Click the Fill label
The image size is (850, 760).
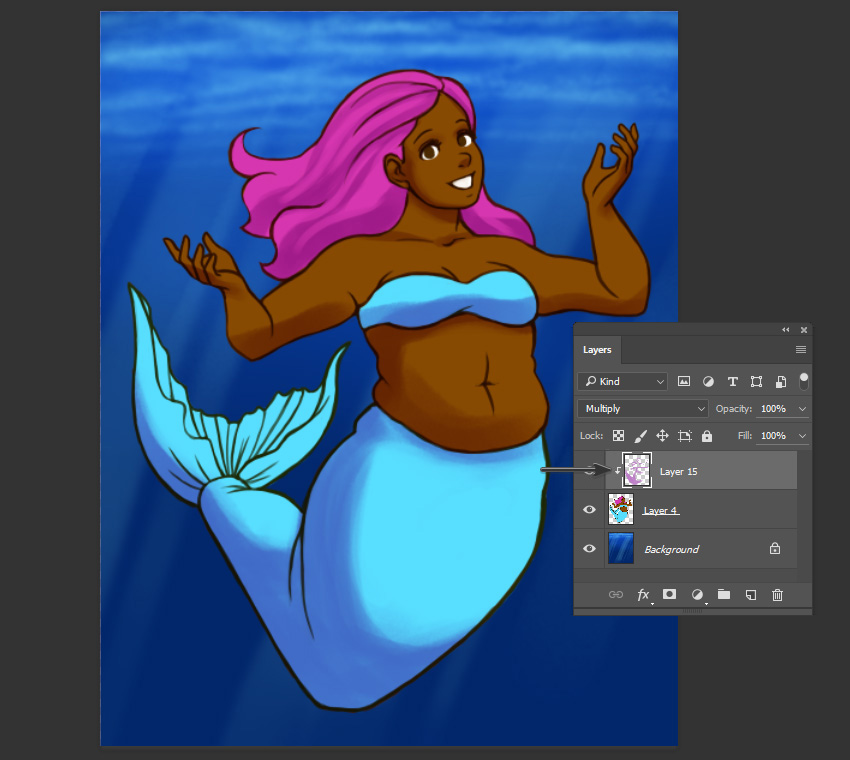click(x=745, y=436)
